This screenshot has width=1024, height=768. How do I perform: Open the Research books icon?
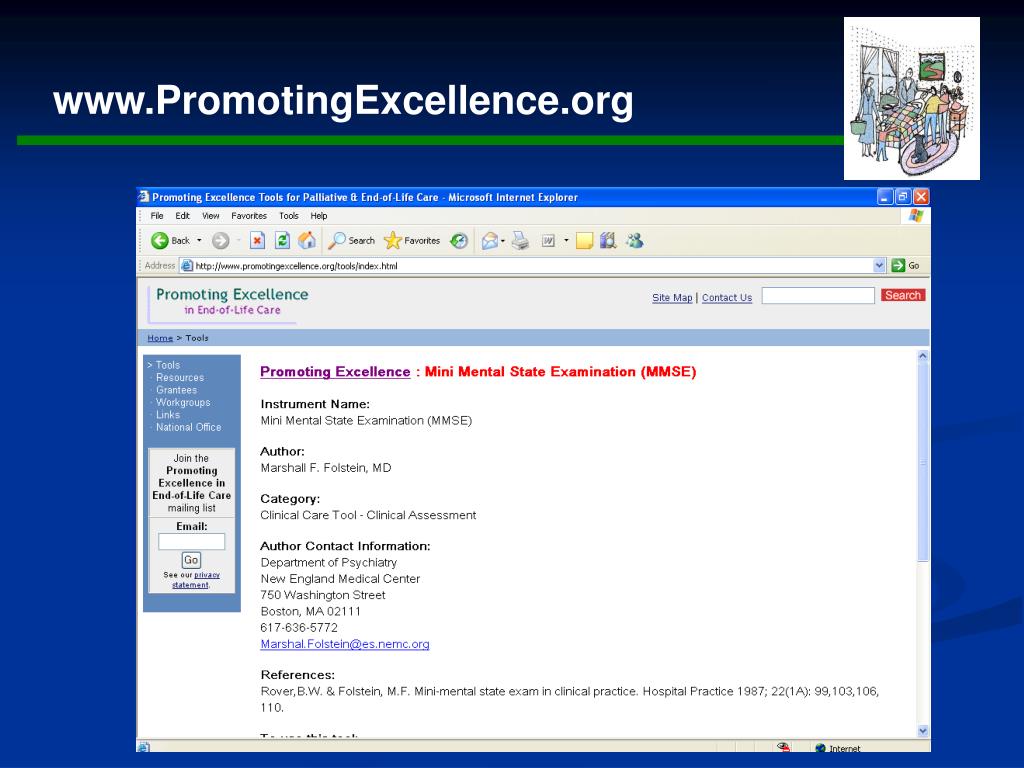click(608, 241)
